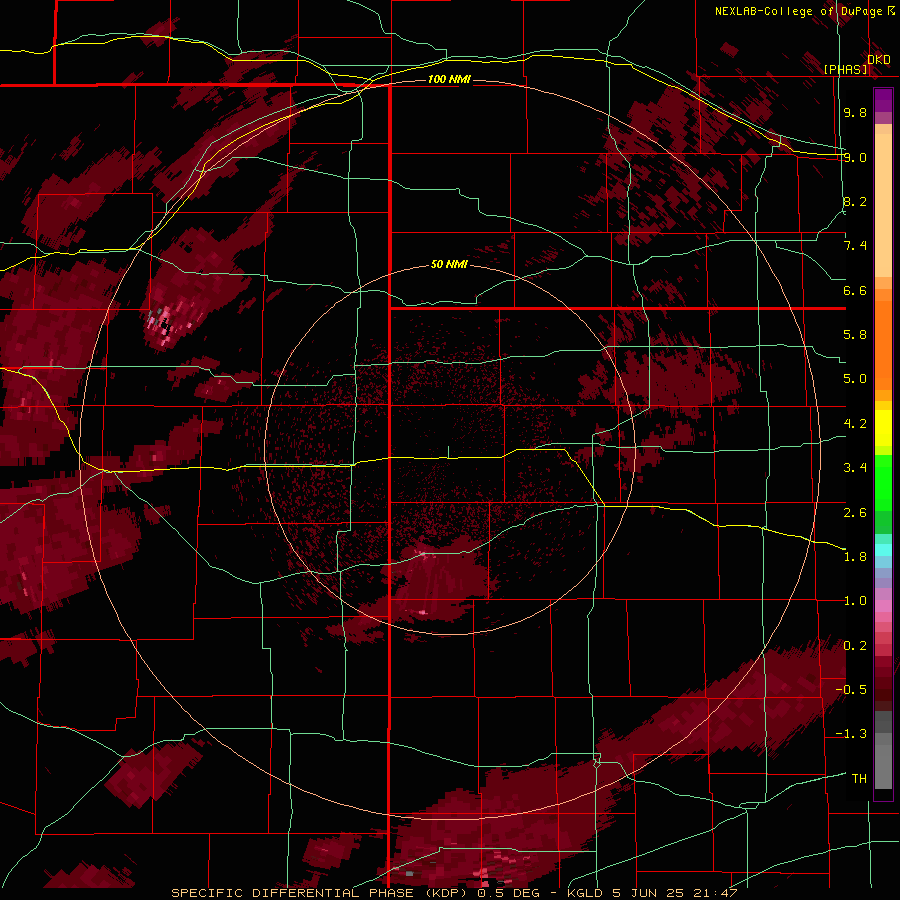Viewport: 900px width, 900px height.
Task: Pick the bright green segment of the color bar
Action: pos(883,482)
